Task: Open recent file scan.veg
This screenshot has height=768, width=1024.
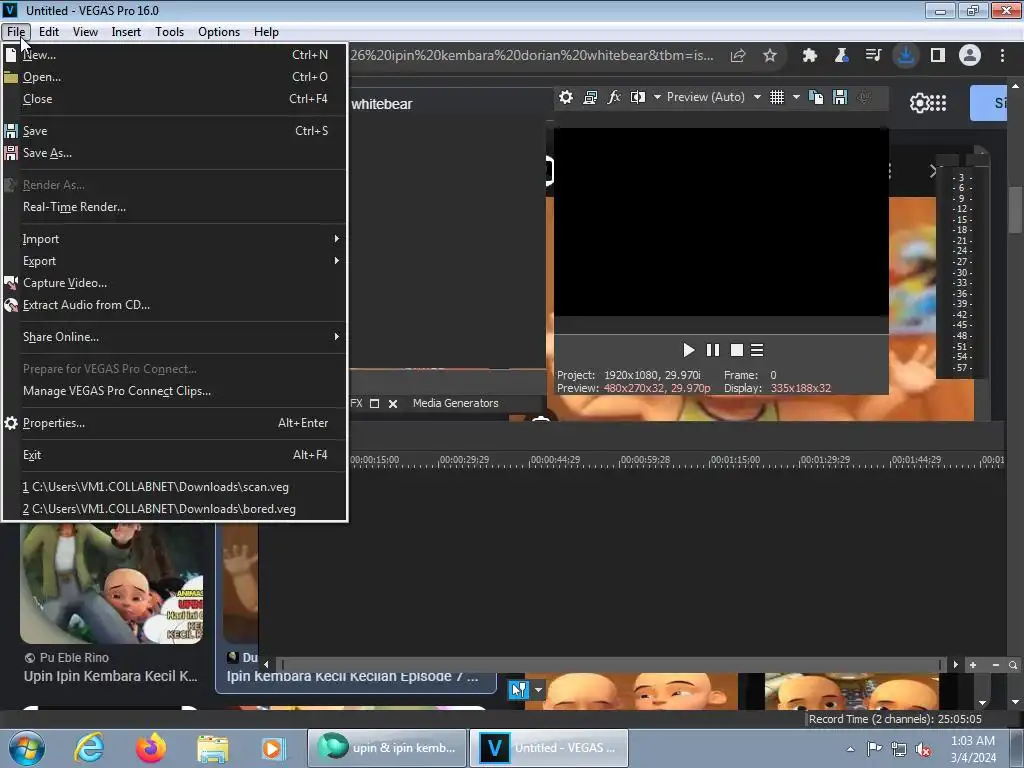Action: tap(174, 487)
